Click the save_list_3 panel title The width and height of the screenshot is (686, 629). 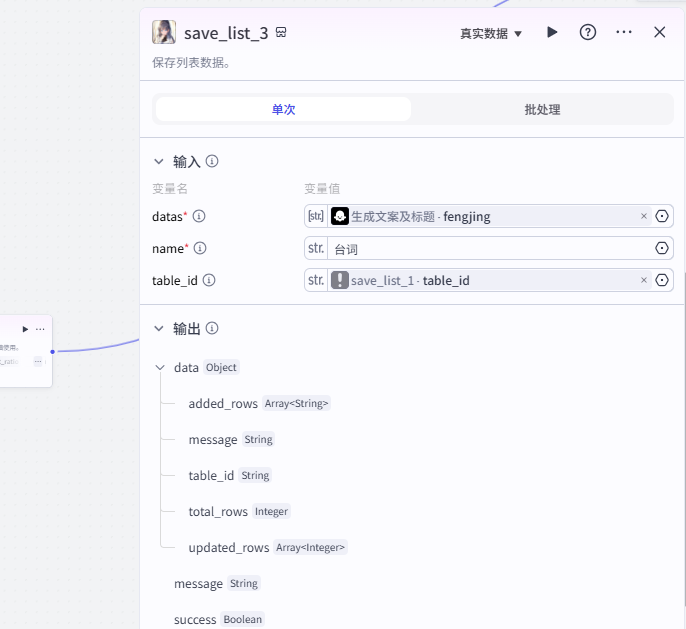pyautogui.click(x=226, y=33)
